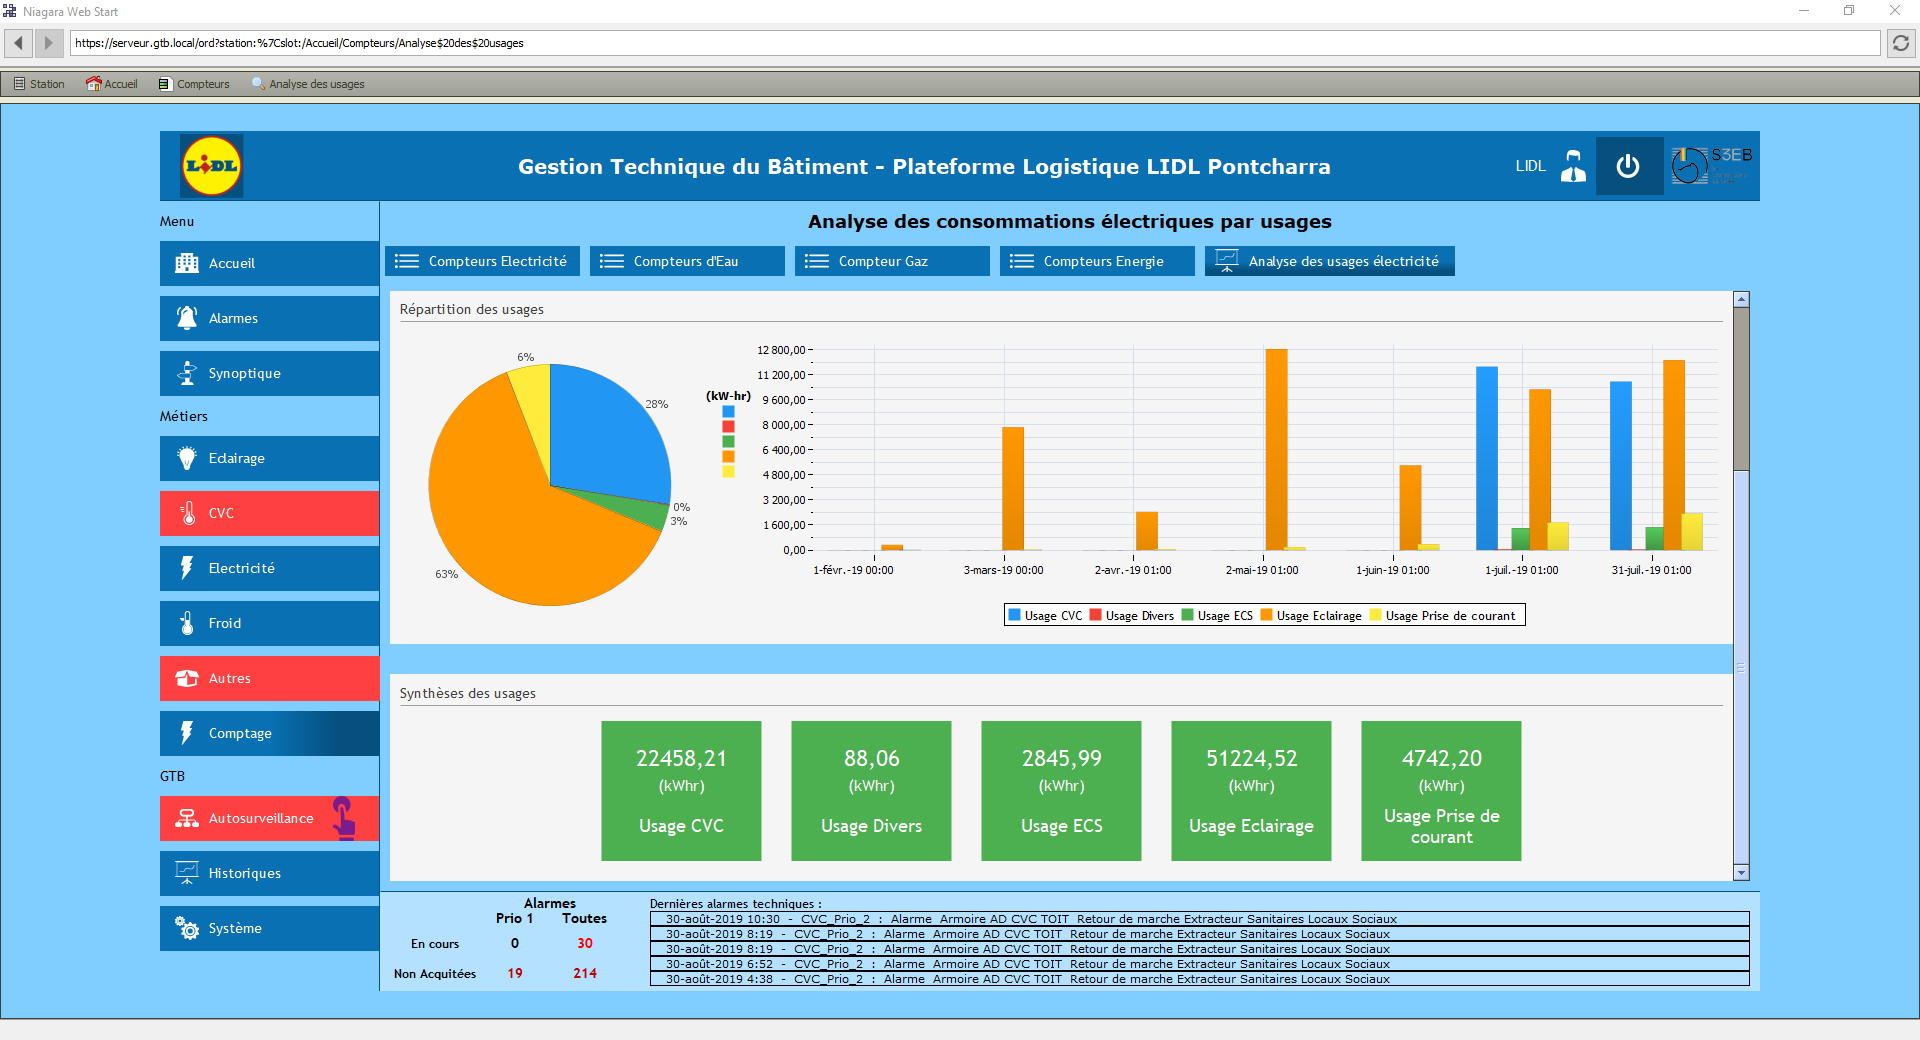This screenshot has width=1920, height=1040.
Task: Click the Système gears icon
Action: click(187, 928)
